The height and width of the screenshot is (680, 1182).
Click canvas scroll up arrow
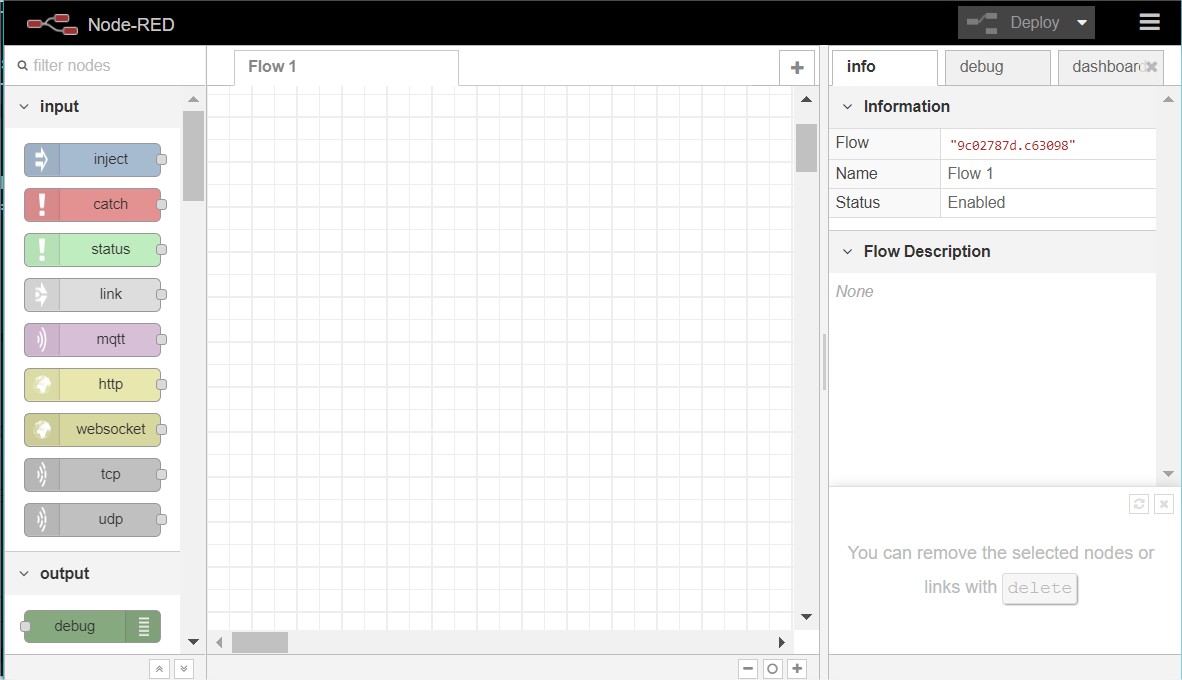point(806,100)
